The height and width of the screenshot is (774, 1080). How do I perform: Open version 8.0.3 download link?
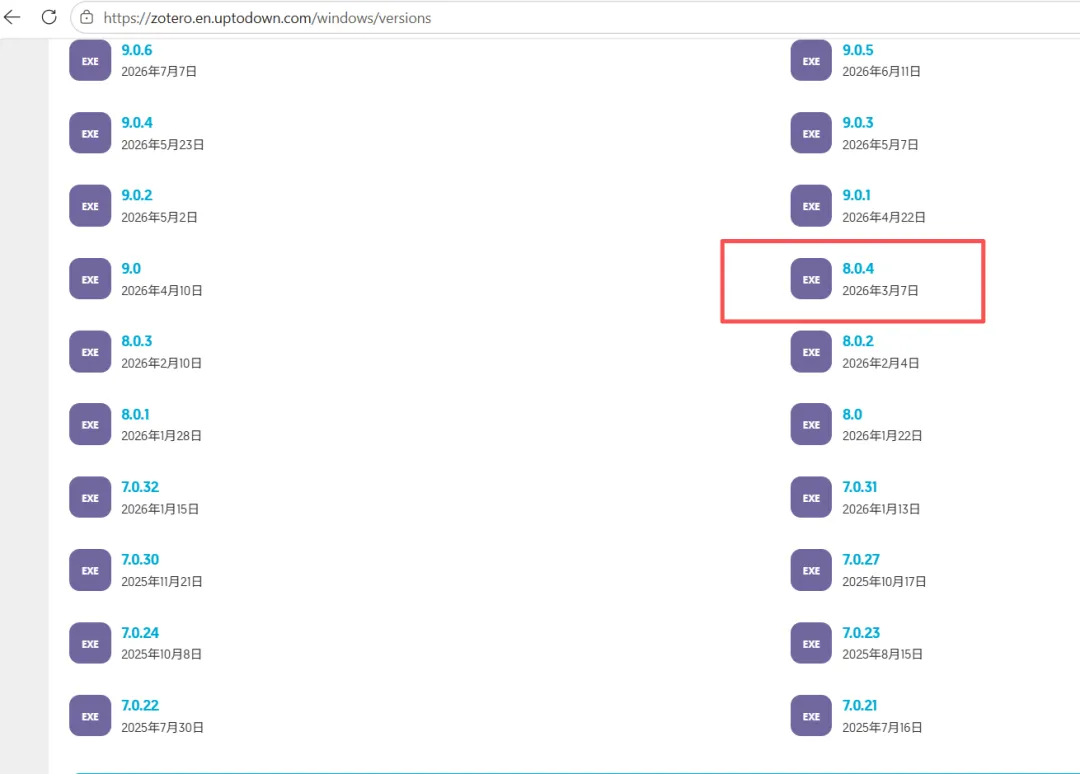(x=136, y=341)
